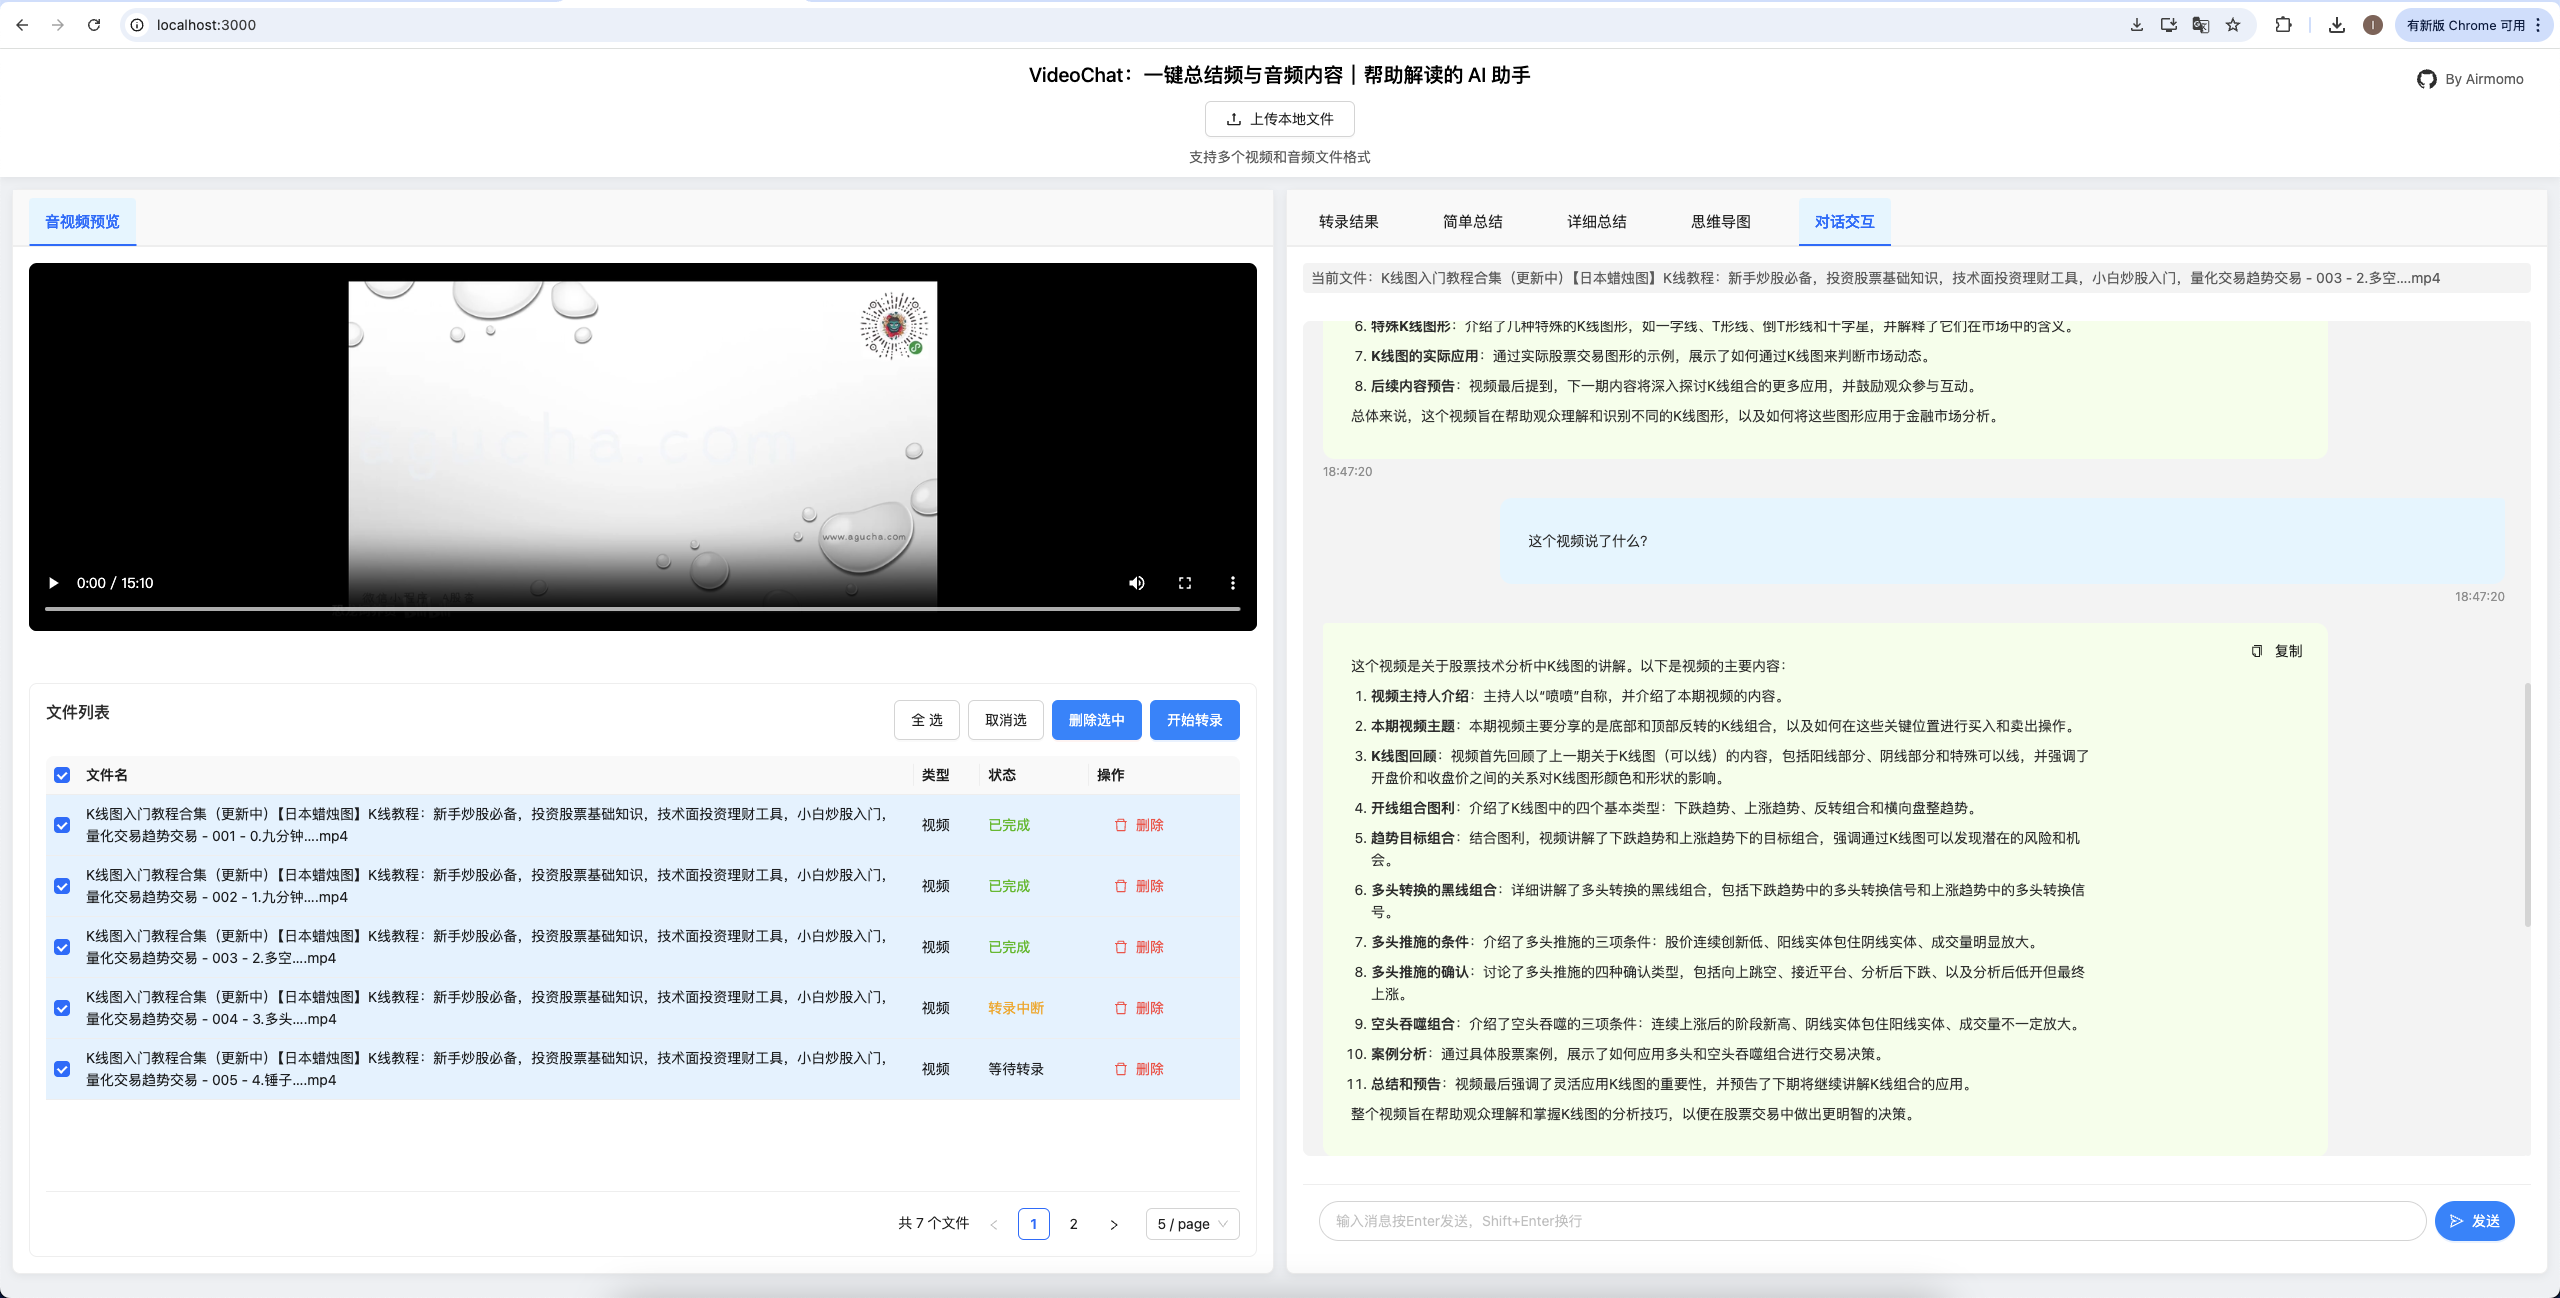The height and width of the screenshot is (1298, 2560).
Task: Click the video progress bar
Action: pos(642,608)
